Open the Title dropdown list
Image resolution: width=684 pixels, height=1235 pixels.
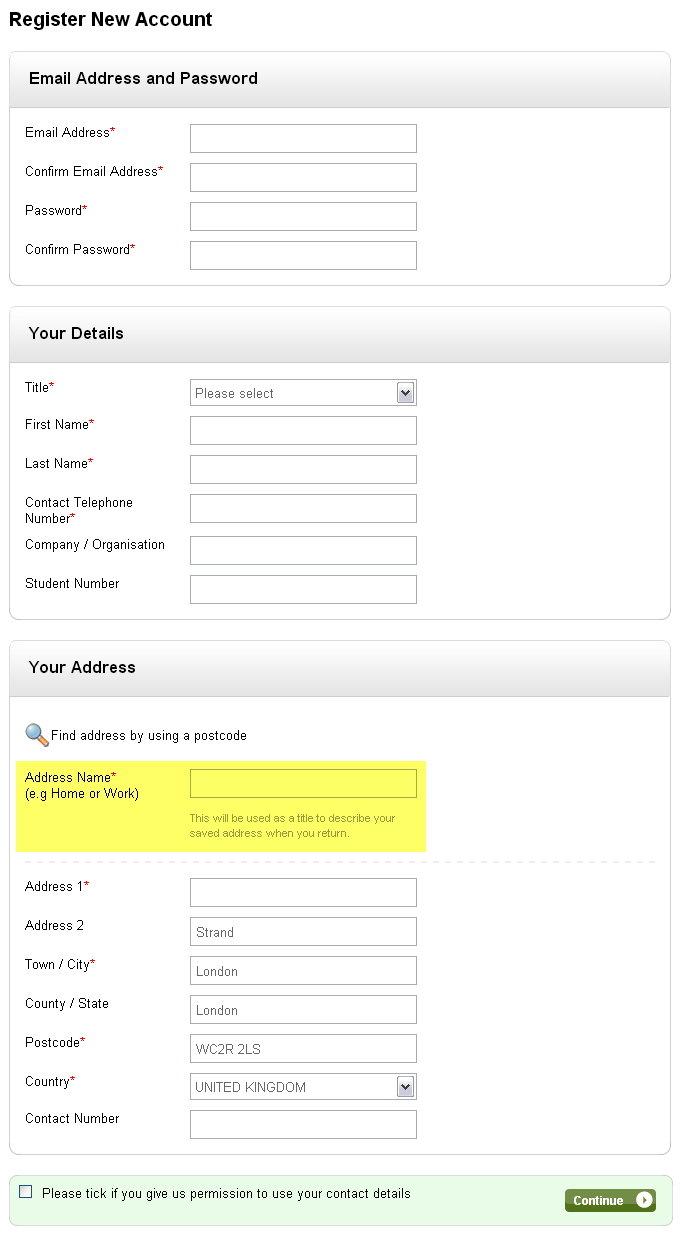(303, 393)
